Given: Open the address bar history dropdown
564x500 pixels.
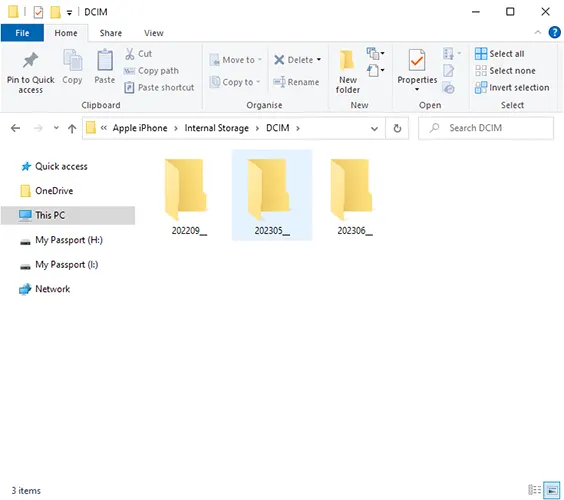Looking at the screenshot, I should (x=374, y=128).
